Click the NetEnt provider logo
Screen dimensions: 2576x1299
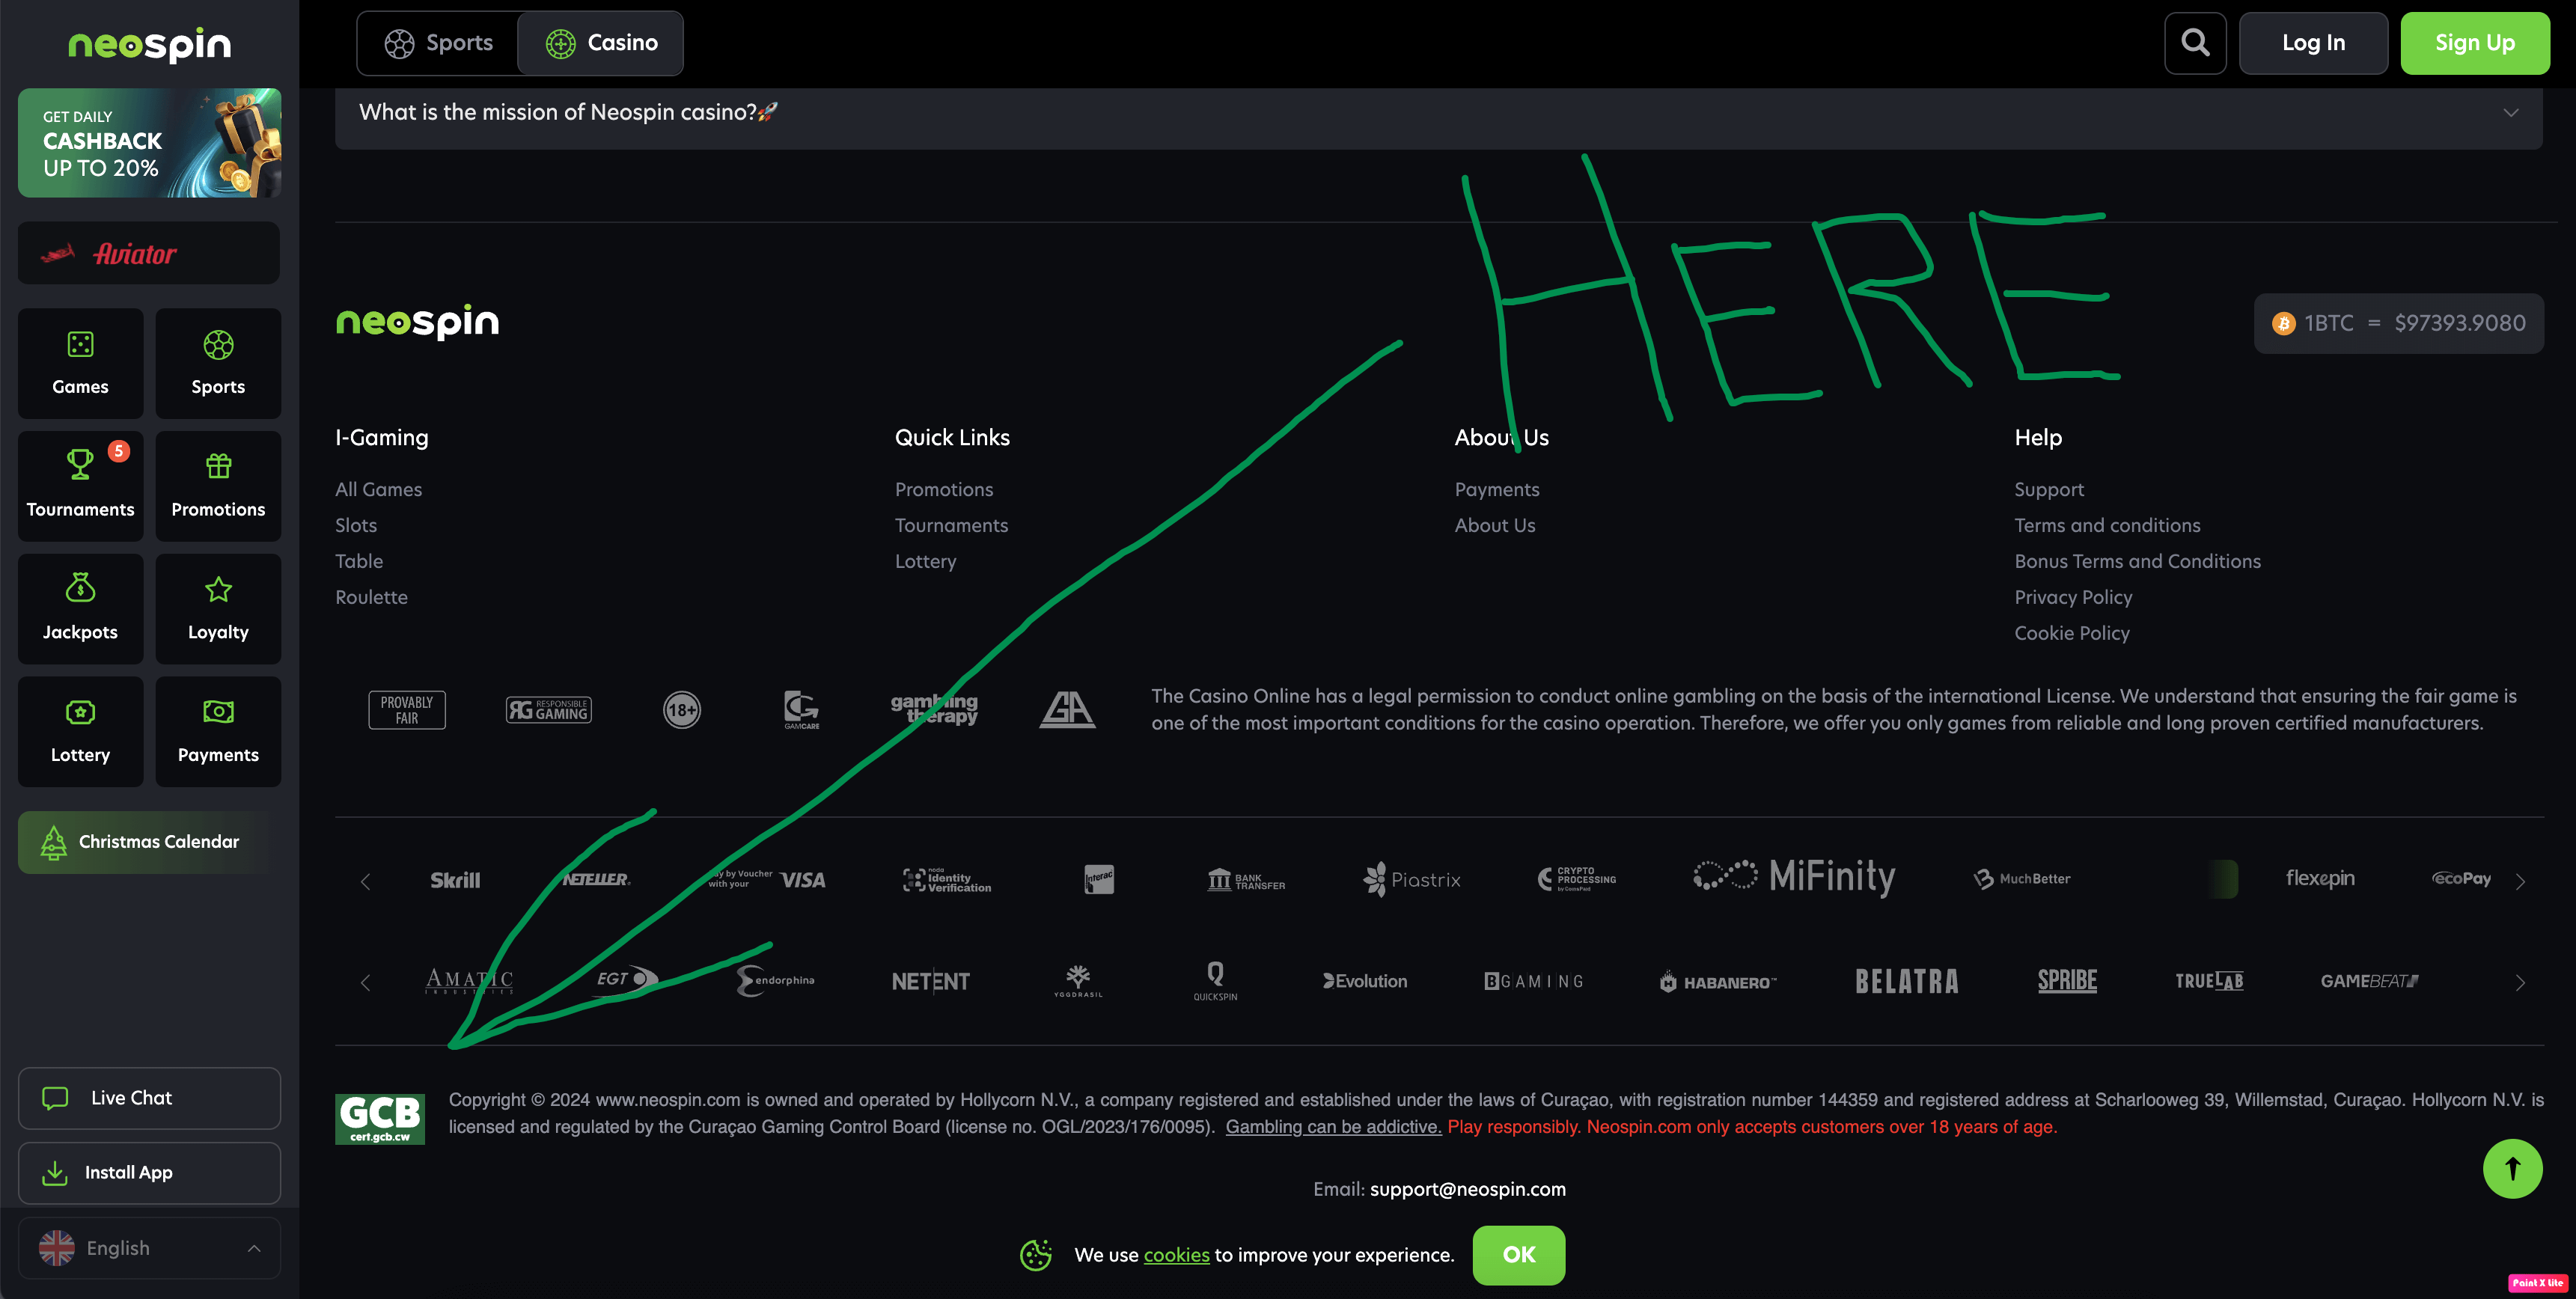pyautogui.click(x=930, y=982)
